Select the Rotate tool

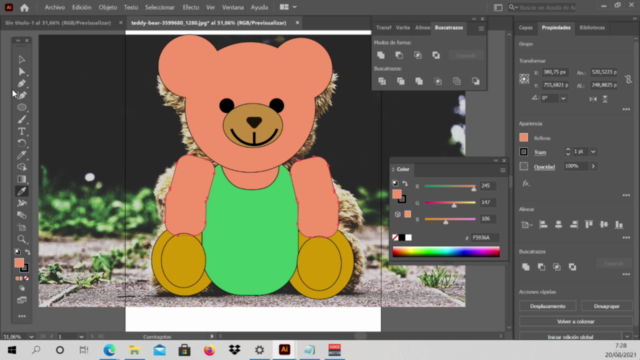[x=22, y=143]
